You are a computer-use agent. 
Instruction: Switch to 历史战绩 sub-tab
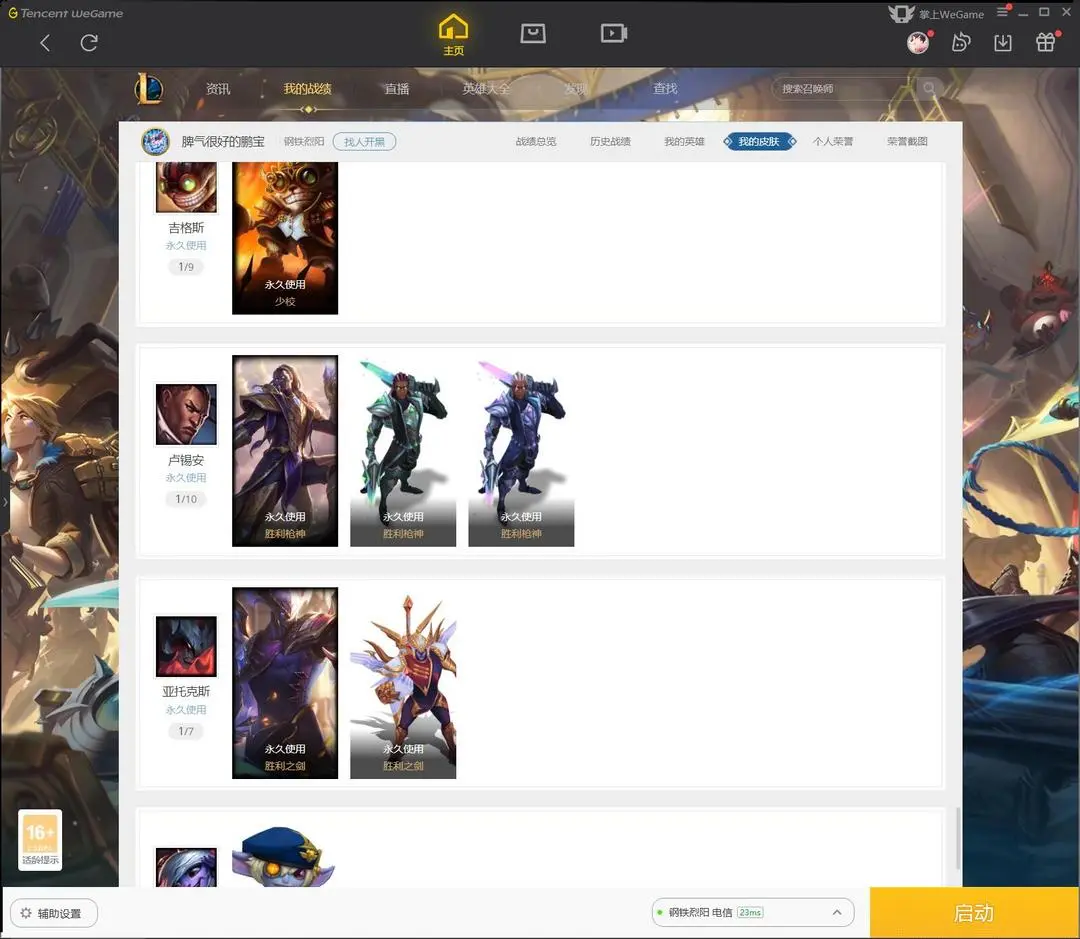click(610, 142)
